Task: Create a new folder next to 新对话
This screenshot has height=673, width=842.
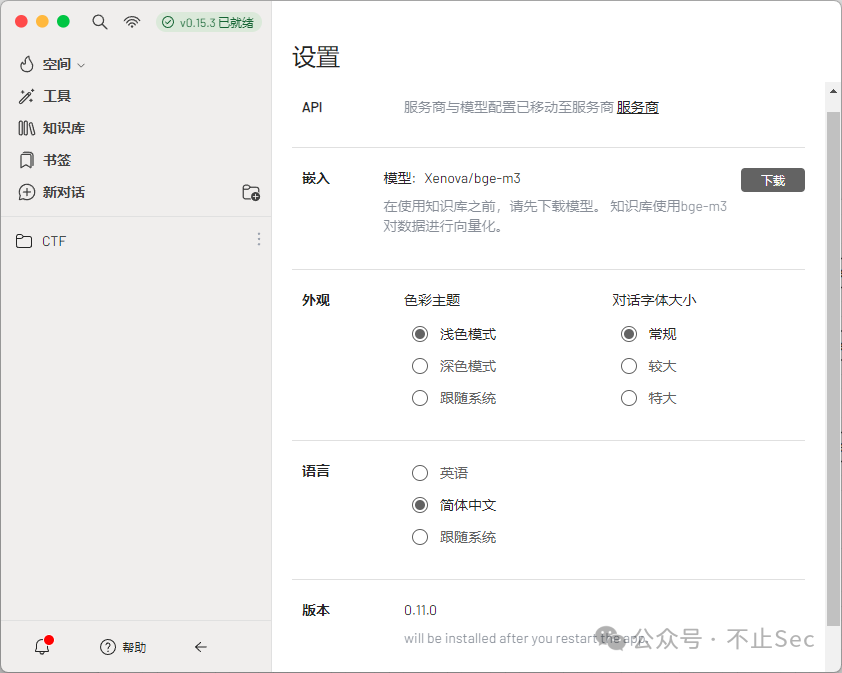Action: [251, 192]
